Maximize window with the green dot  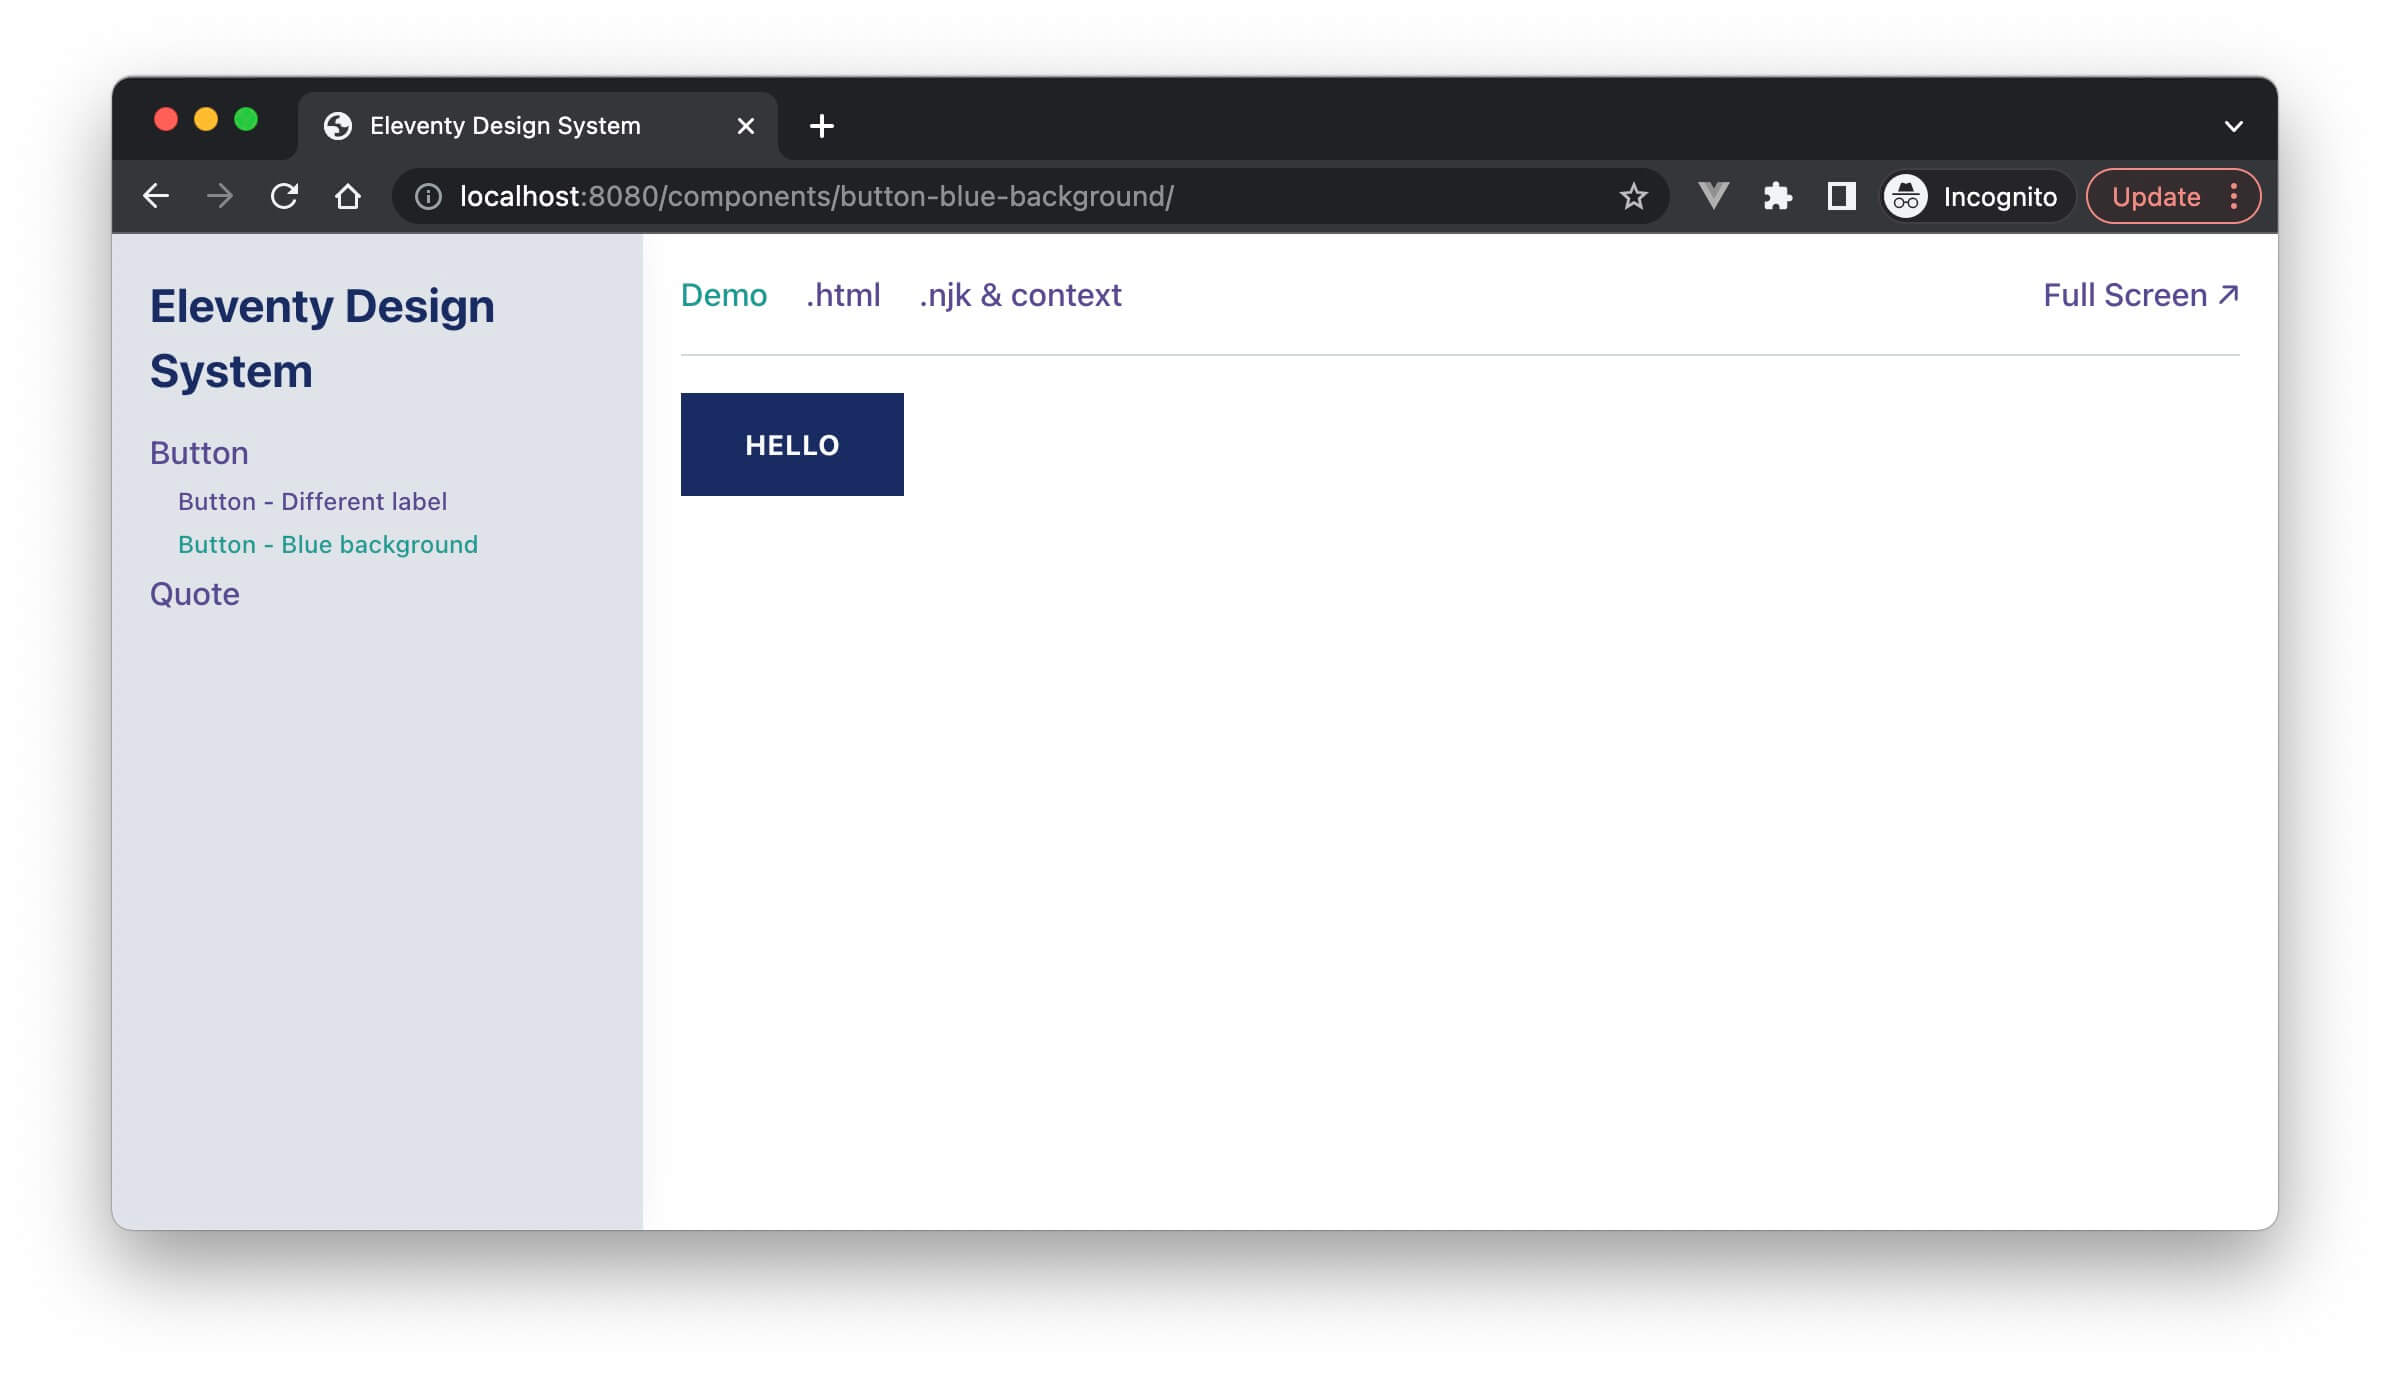click(x=246, y=120)
